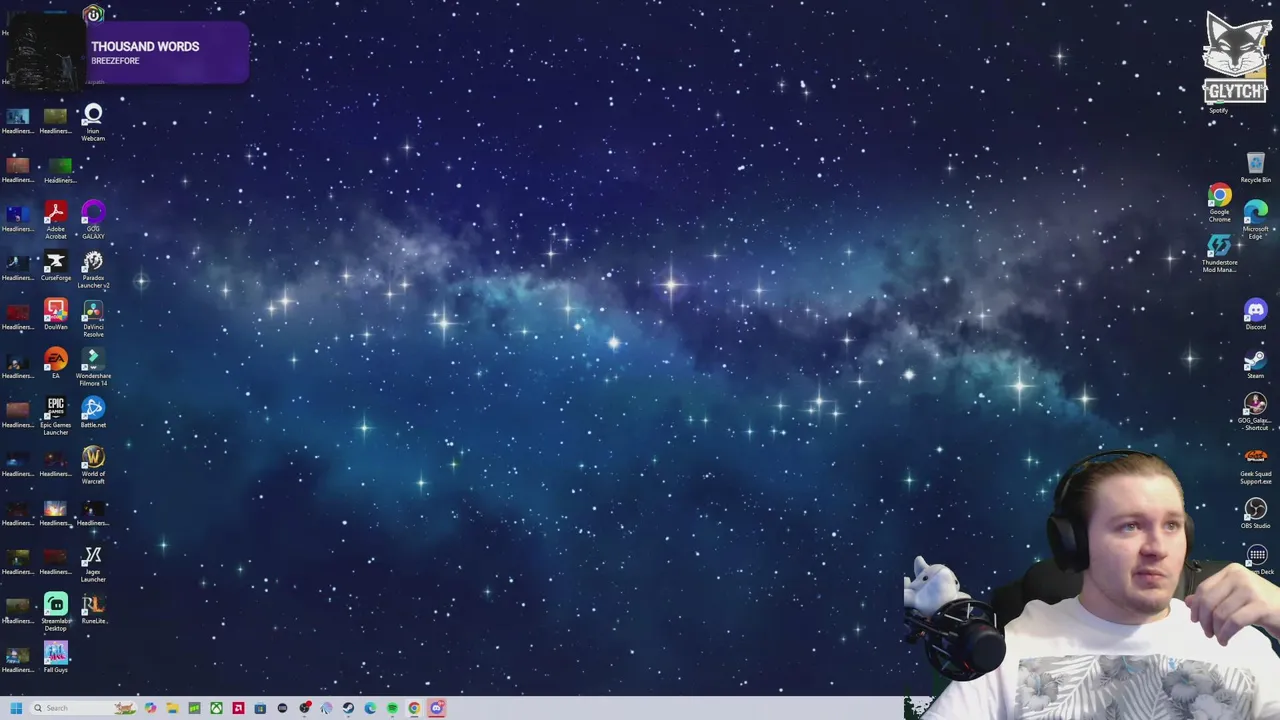This screenshot has width=1280, height=720.
Task: Launch OBS Studio desktop shortcut
Action: pos(1255,515)
